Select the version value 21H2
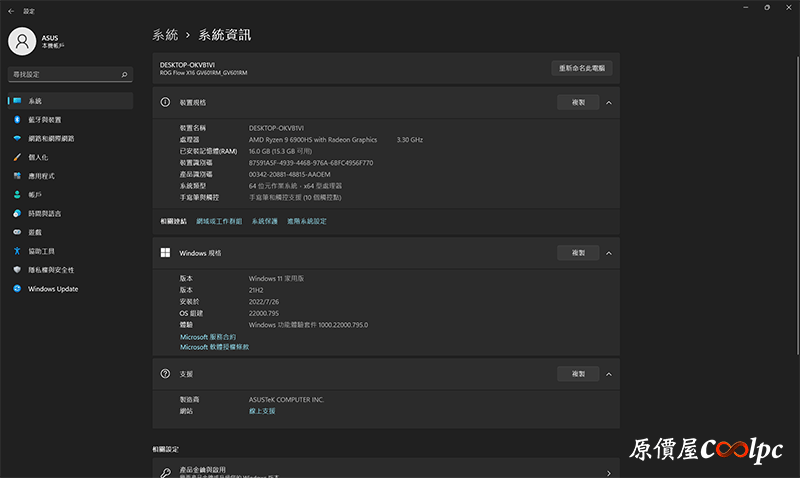The width and height of the screenshot is (800, 478). point(256,290)
